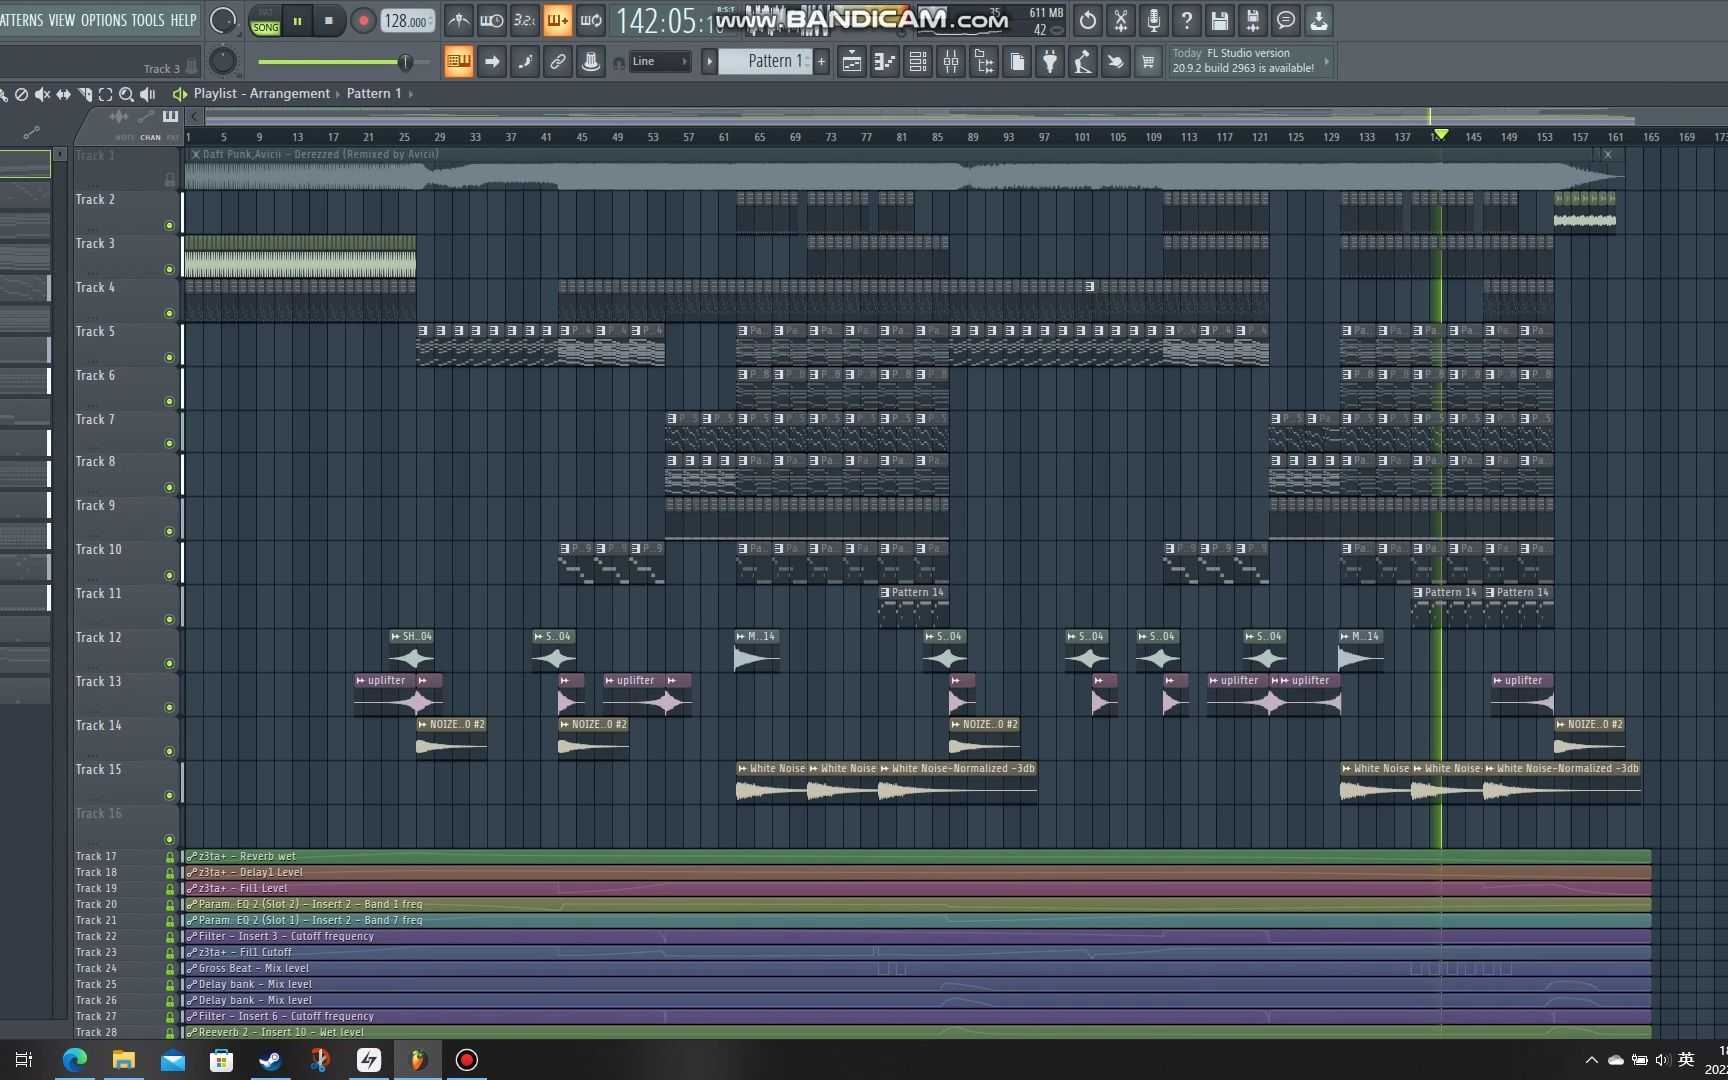The height and width of the screenshot is (1080, 1728).
Task: Click the metronome icon
Action: [458, 20]
